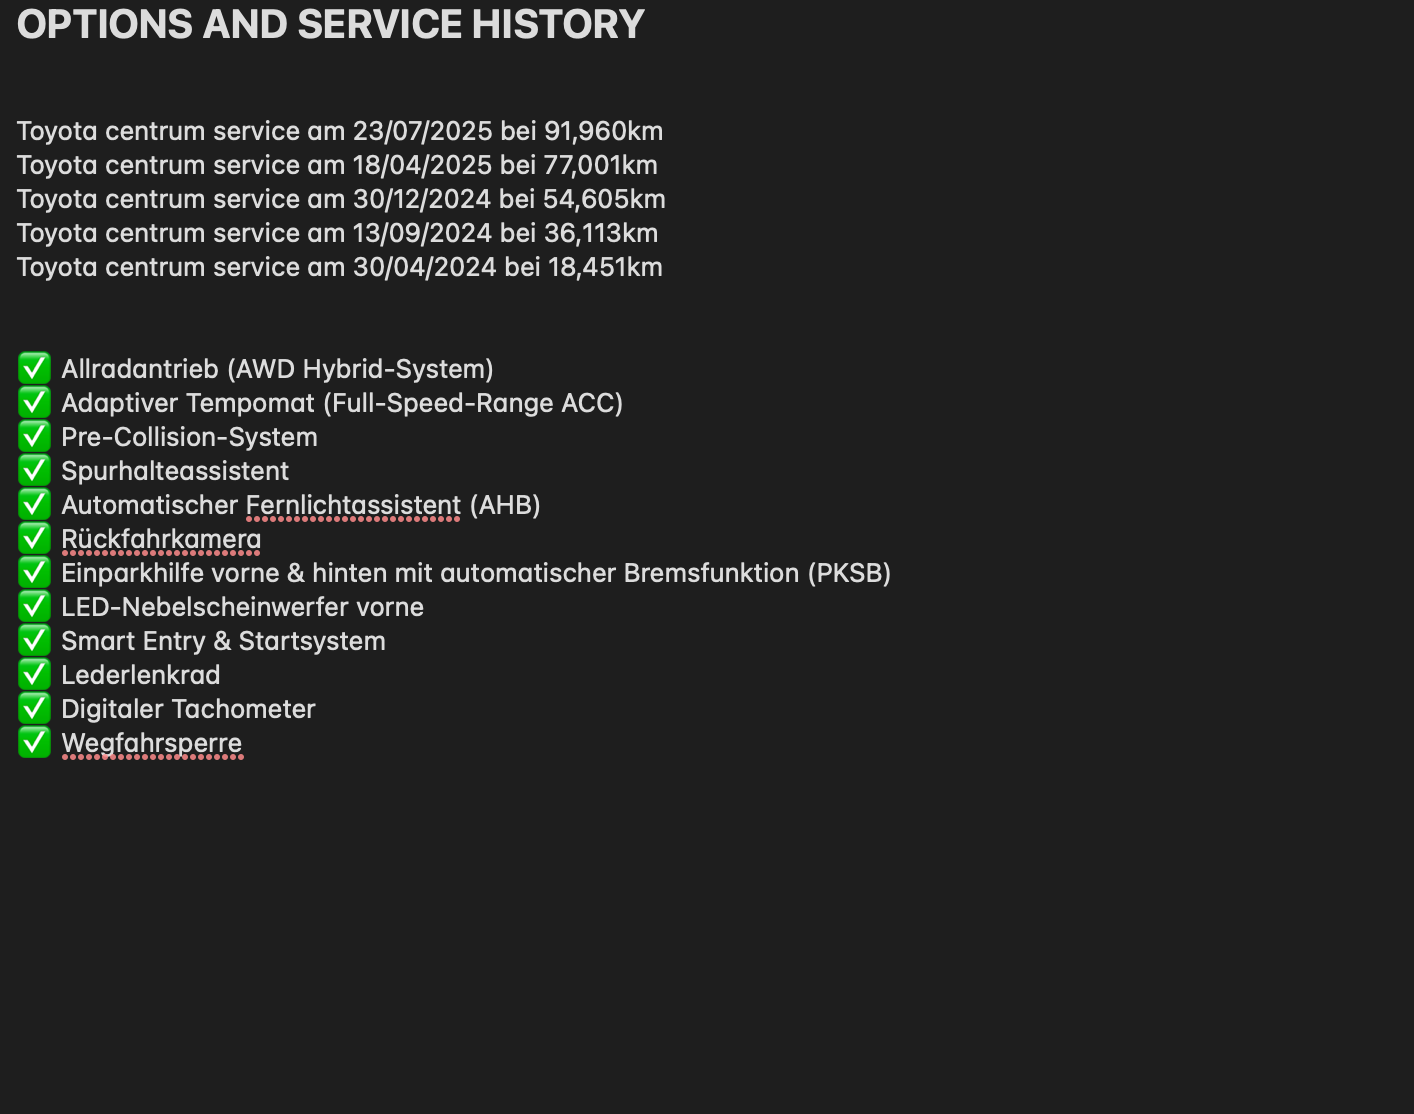Click the service line showing 18,451km

pyautogui.click(x=340, y=267)
